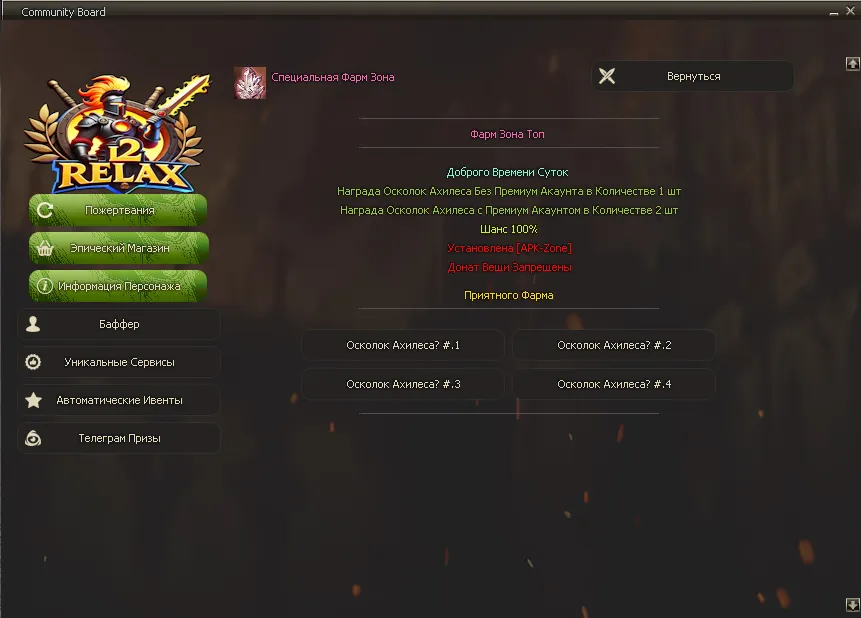Go back using the Вернуться button
The height and width of the screenshot is (618, 861).
tap(692, 76)
